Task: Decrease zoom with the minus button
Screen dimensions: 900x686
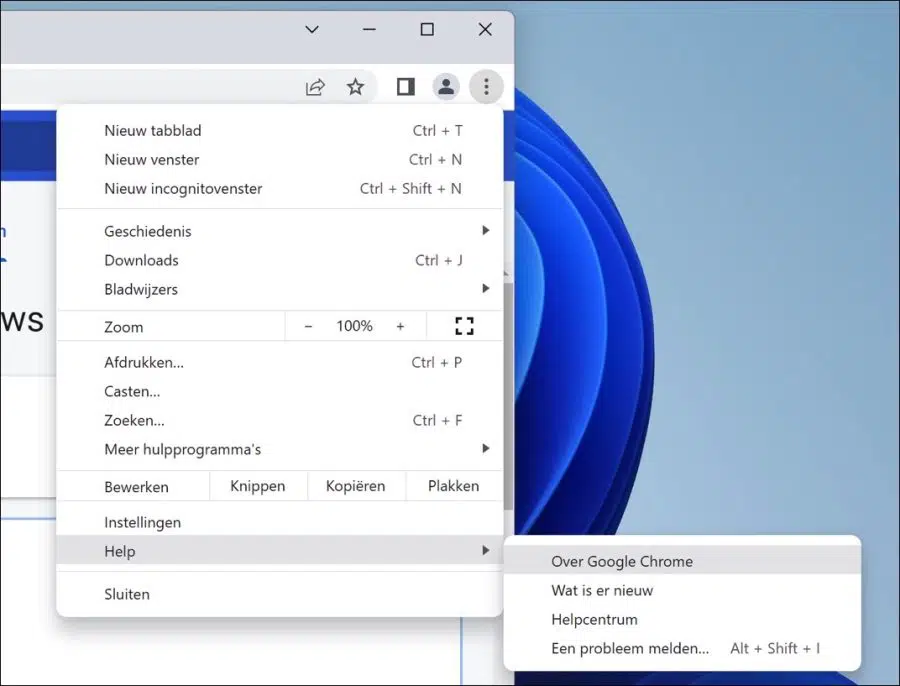Action: coord(308,327)
